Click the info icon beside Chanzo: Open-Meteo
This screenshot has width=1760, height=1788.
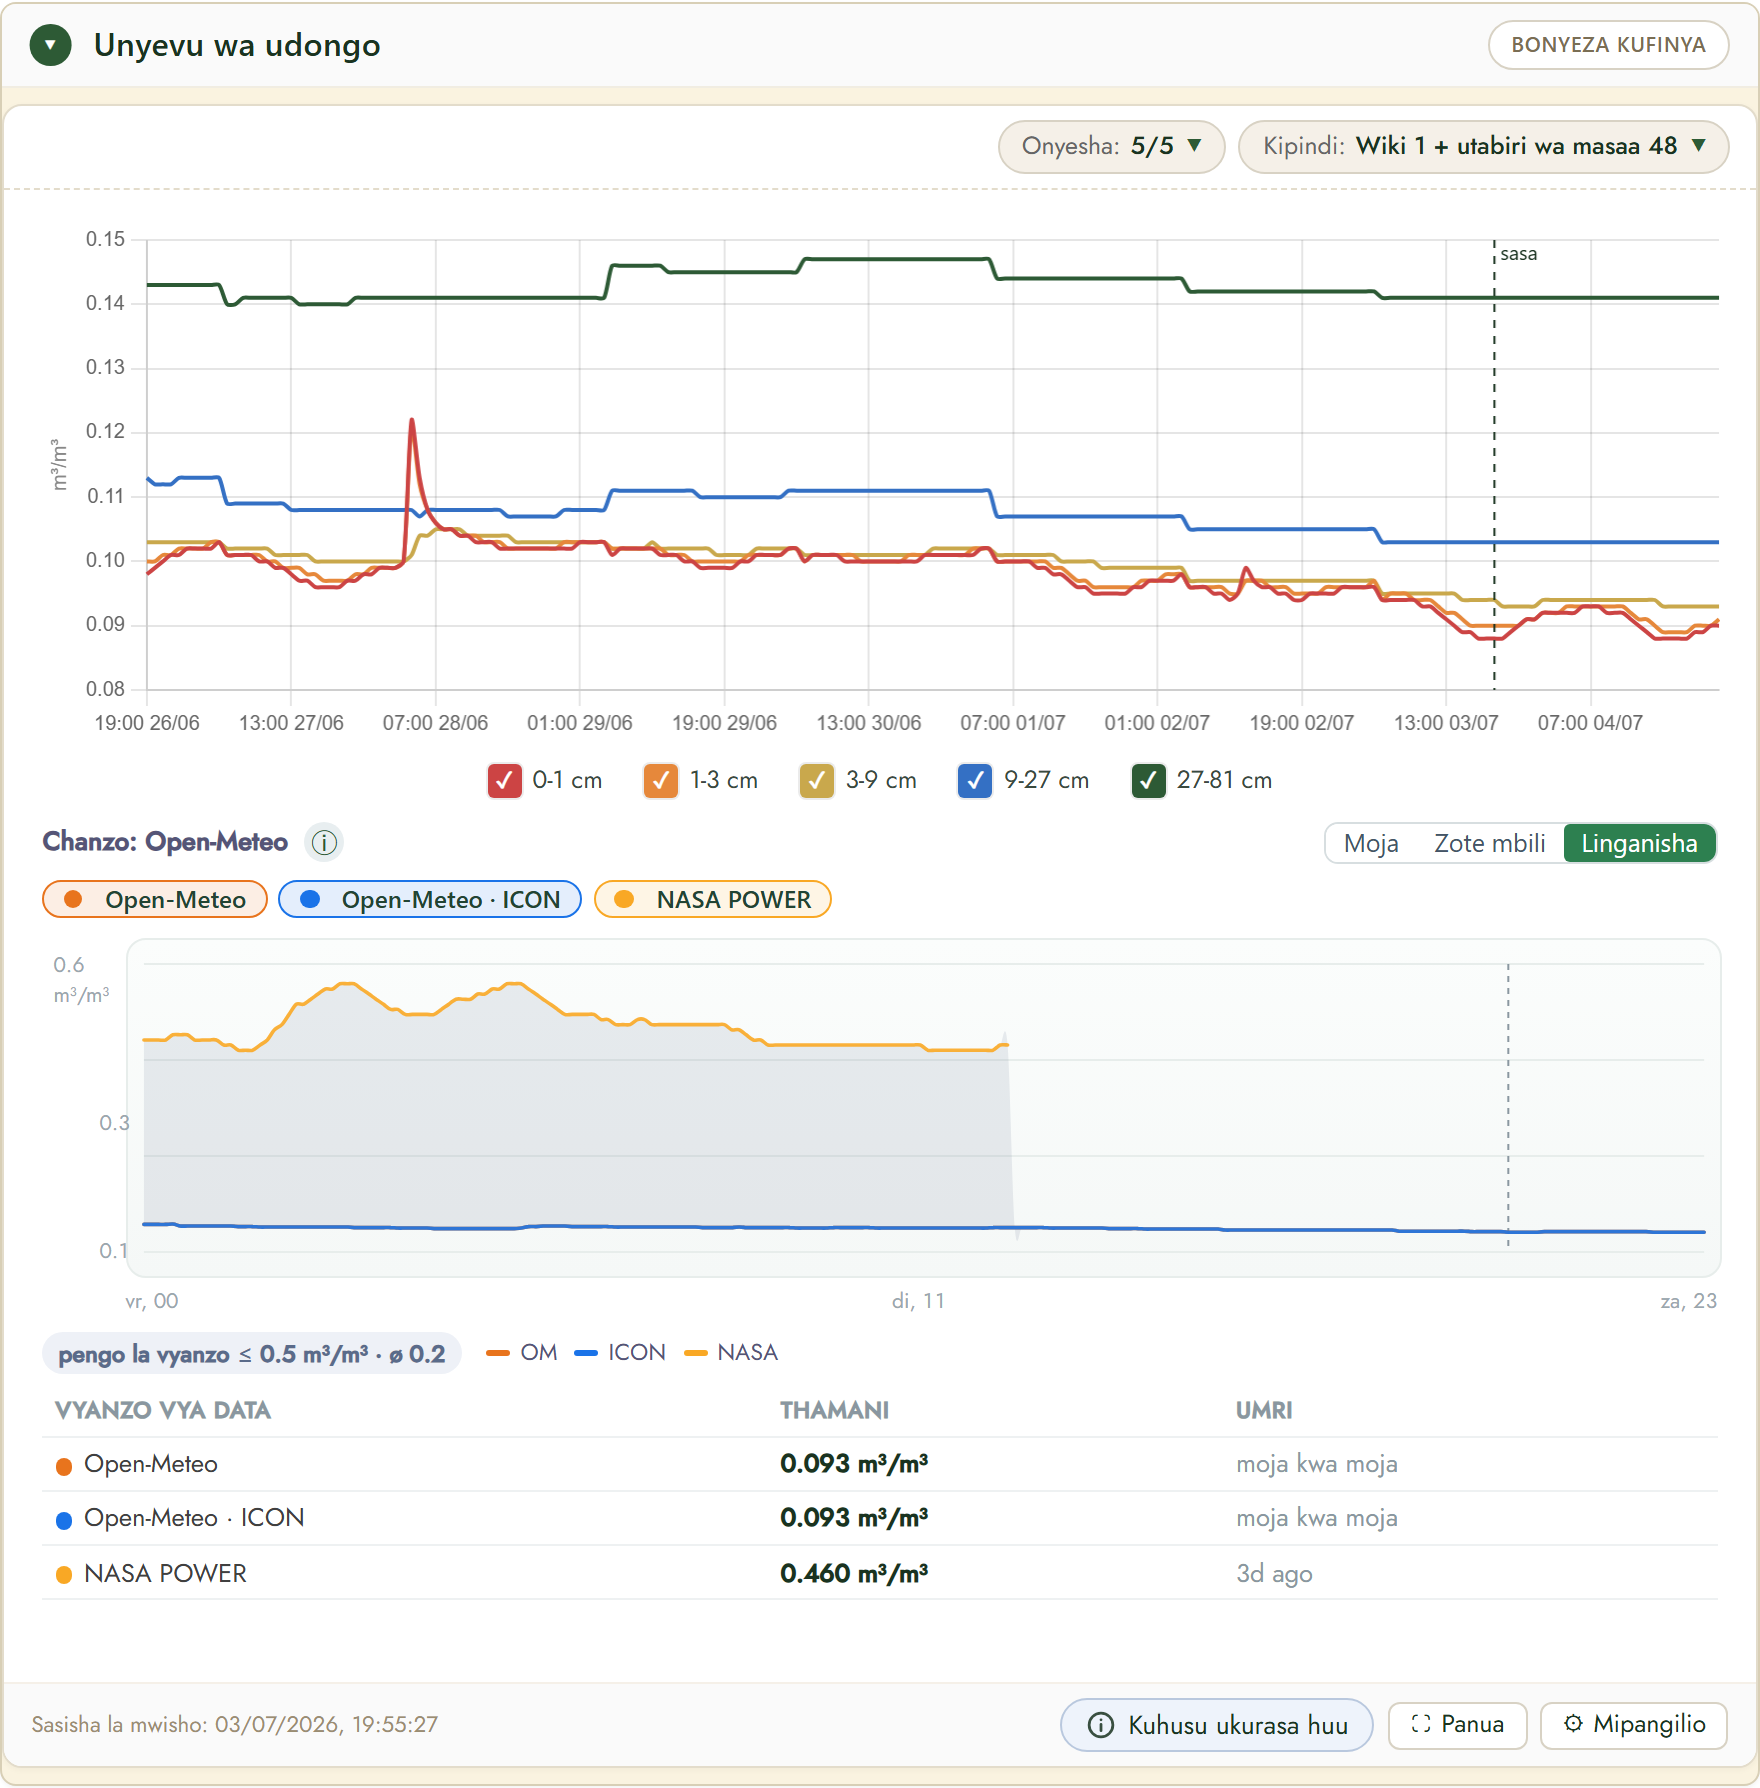tap(324, 843)
